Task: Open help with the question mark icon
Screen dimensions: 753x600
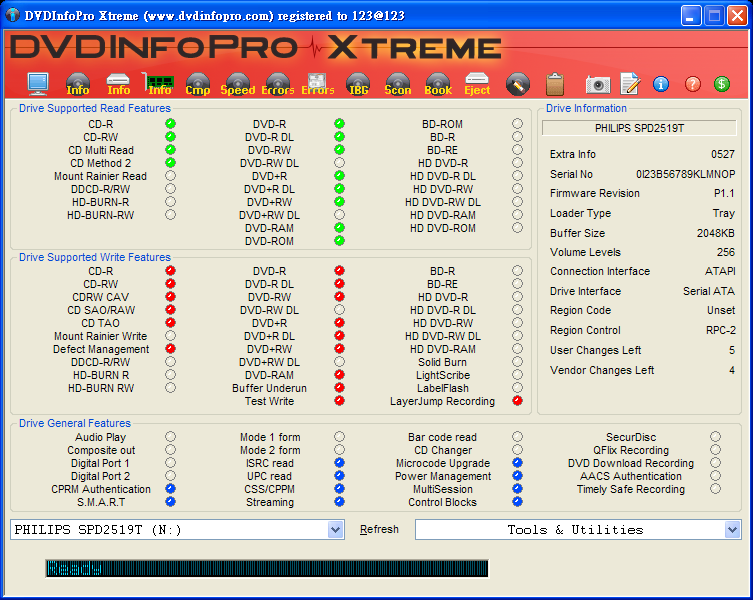Action: [x=692, y=84]
